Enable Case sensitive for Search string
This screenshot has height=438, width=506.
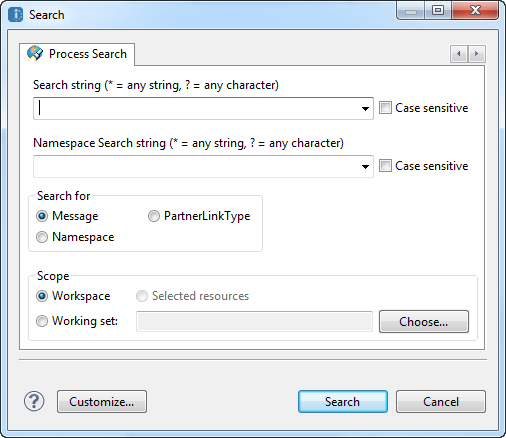point(385,108)
